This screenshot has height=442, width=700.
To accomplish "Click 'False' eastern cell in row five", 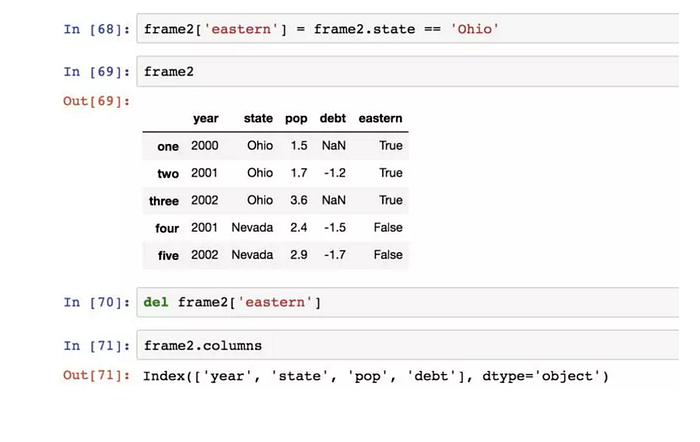I will 388,254.
